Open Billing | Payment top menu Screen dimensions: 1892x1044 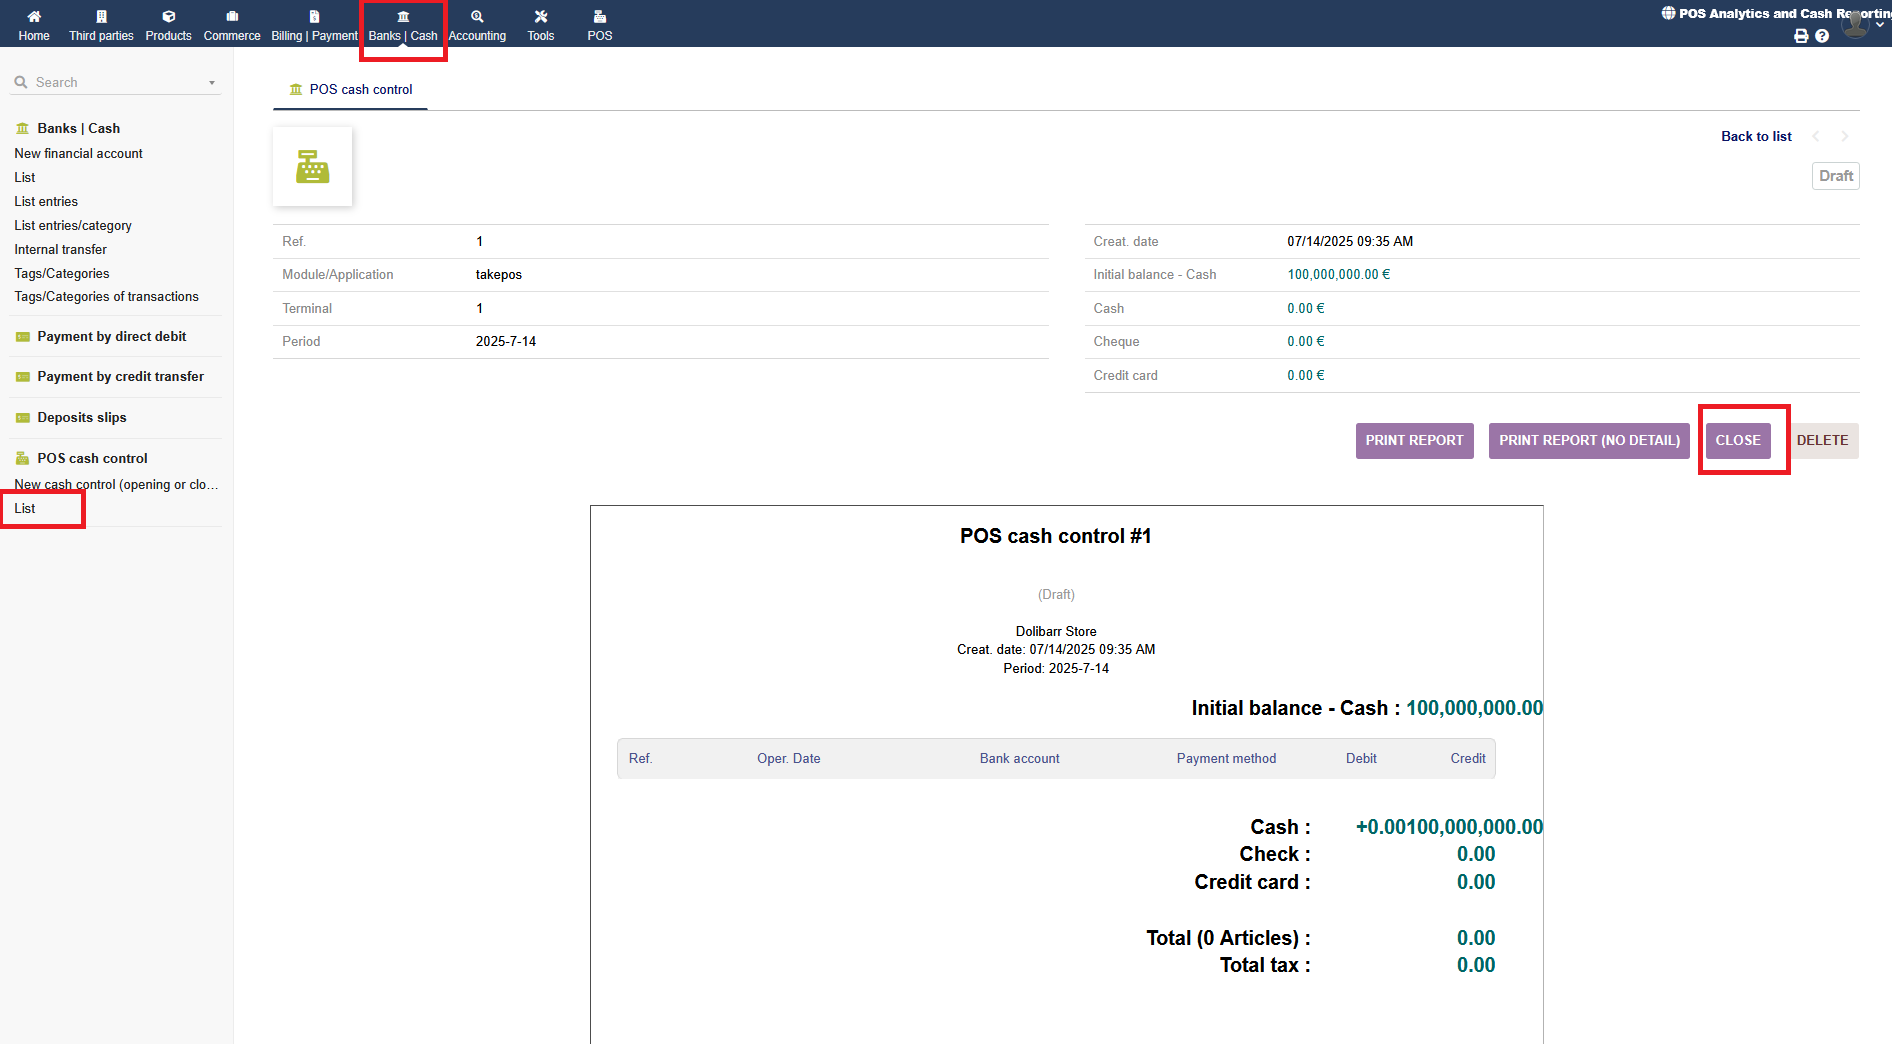tap(314, 25)
